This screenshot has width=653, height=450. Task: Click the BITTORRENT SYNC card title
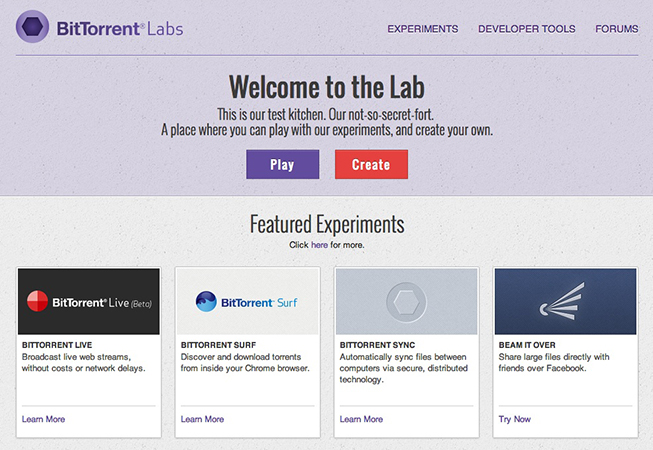pyautogui.click(x=377, y=345)
